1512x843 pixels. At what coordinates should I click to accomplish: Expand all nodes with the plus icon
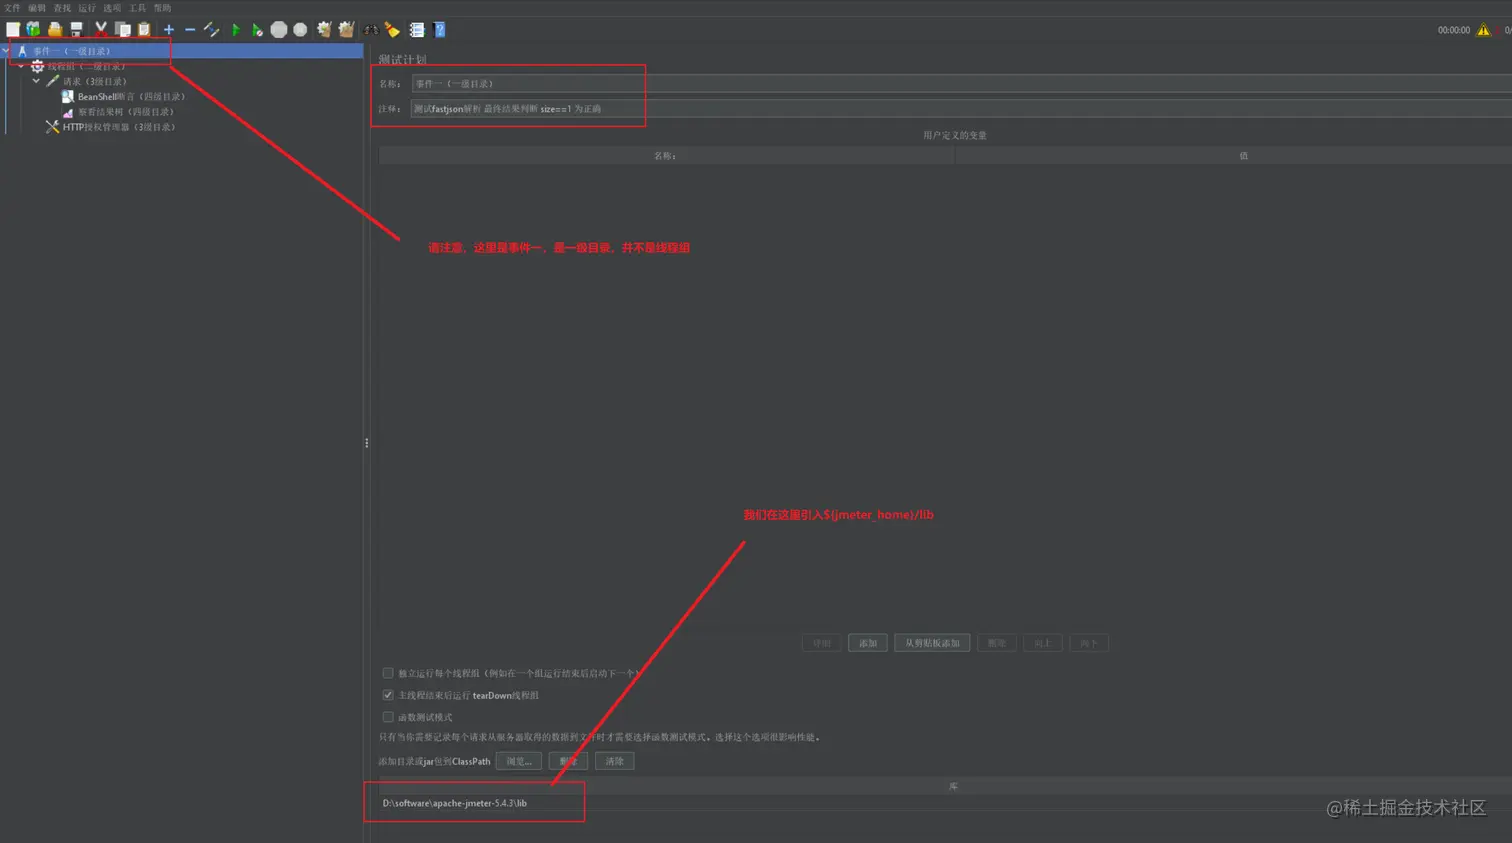169,30
